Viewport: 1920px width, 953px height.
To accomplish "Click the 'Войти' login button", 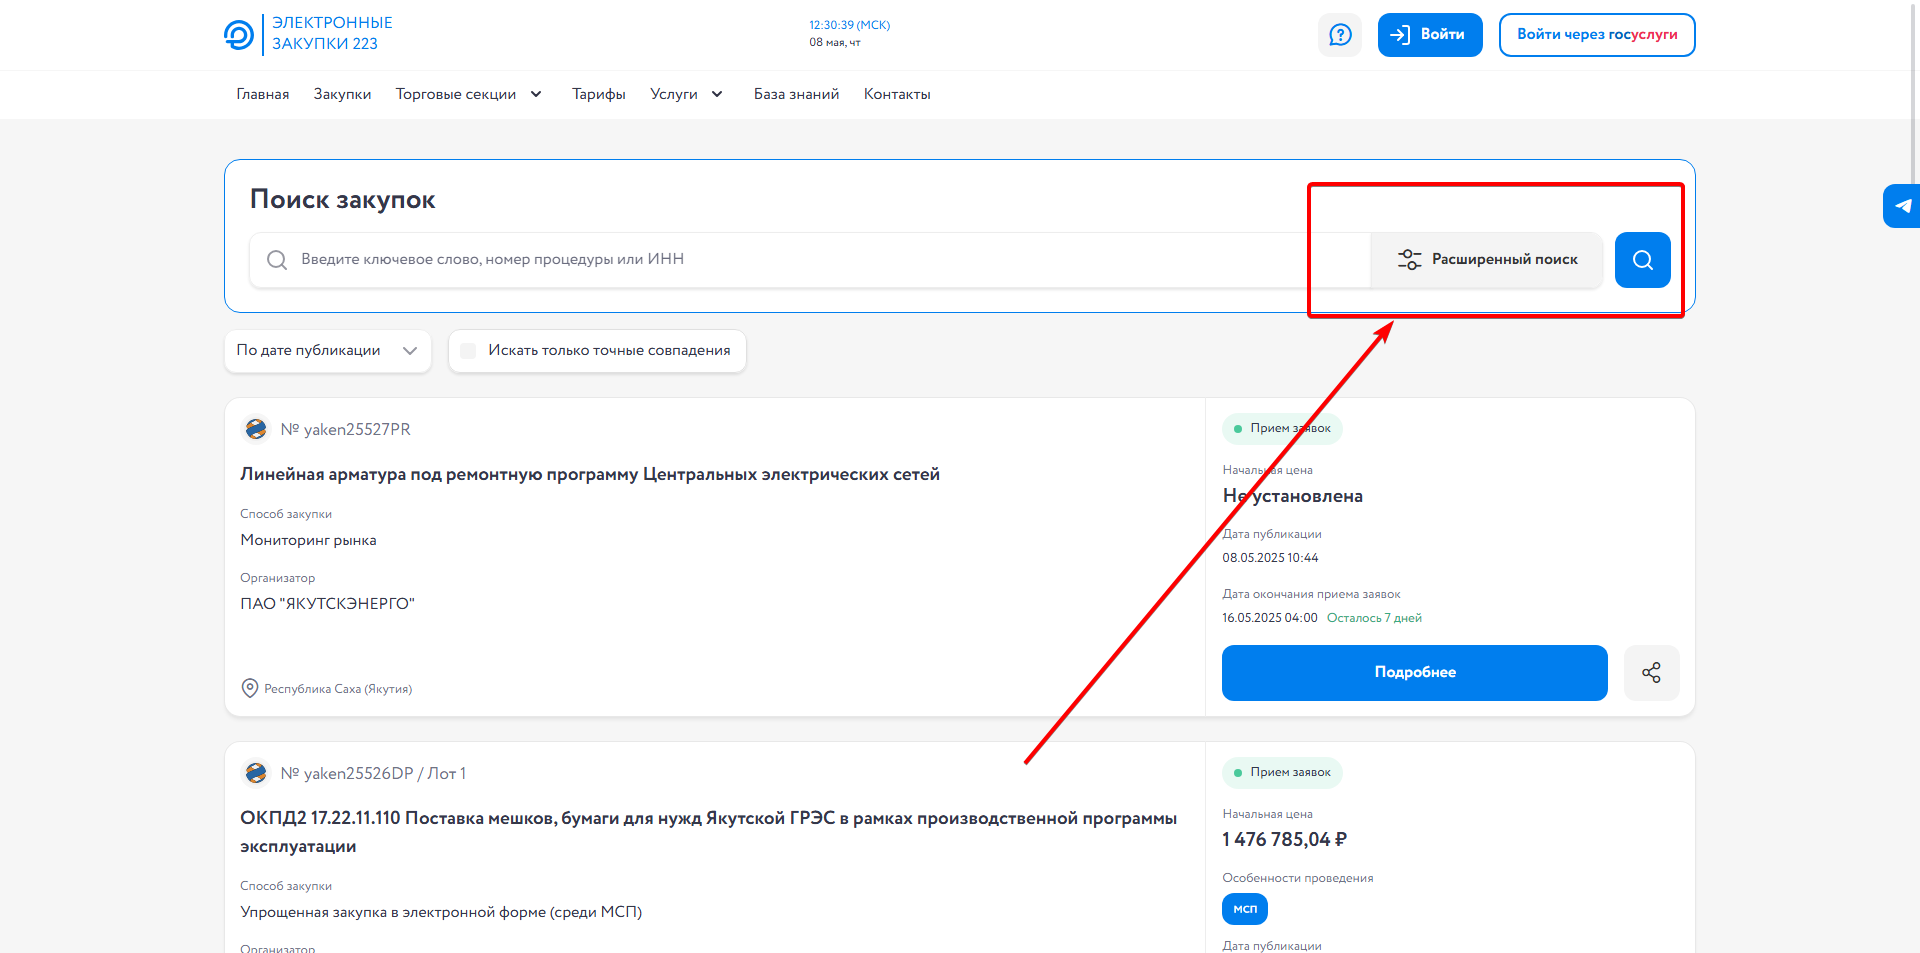I will click(x=1430, y=35).
